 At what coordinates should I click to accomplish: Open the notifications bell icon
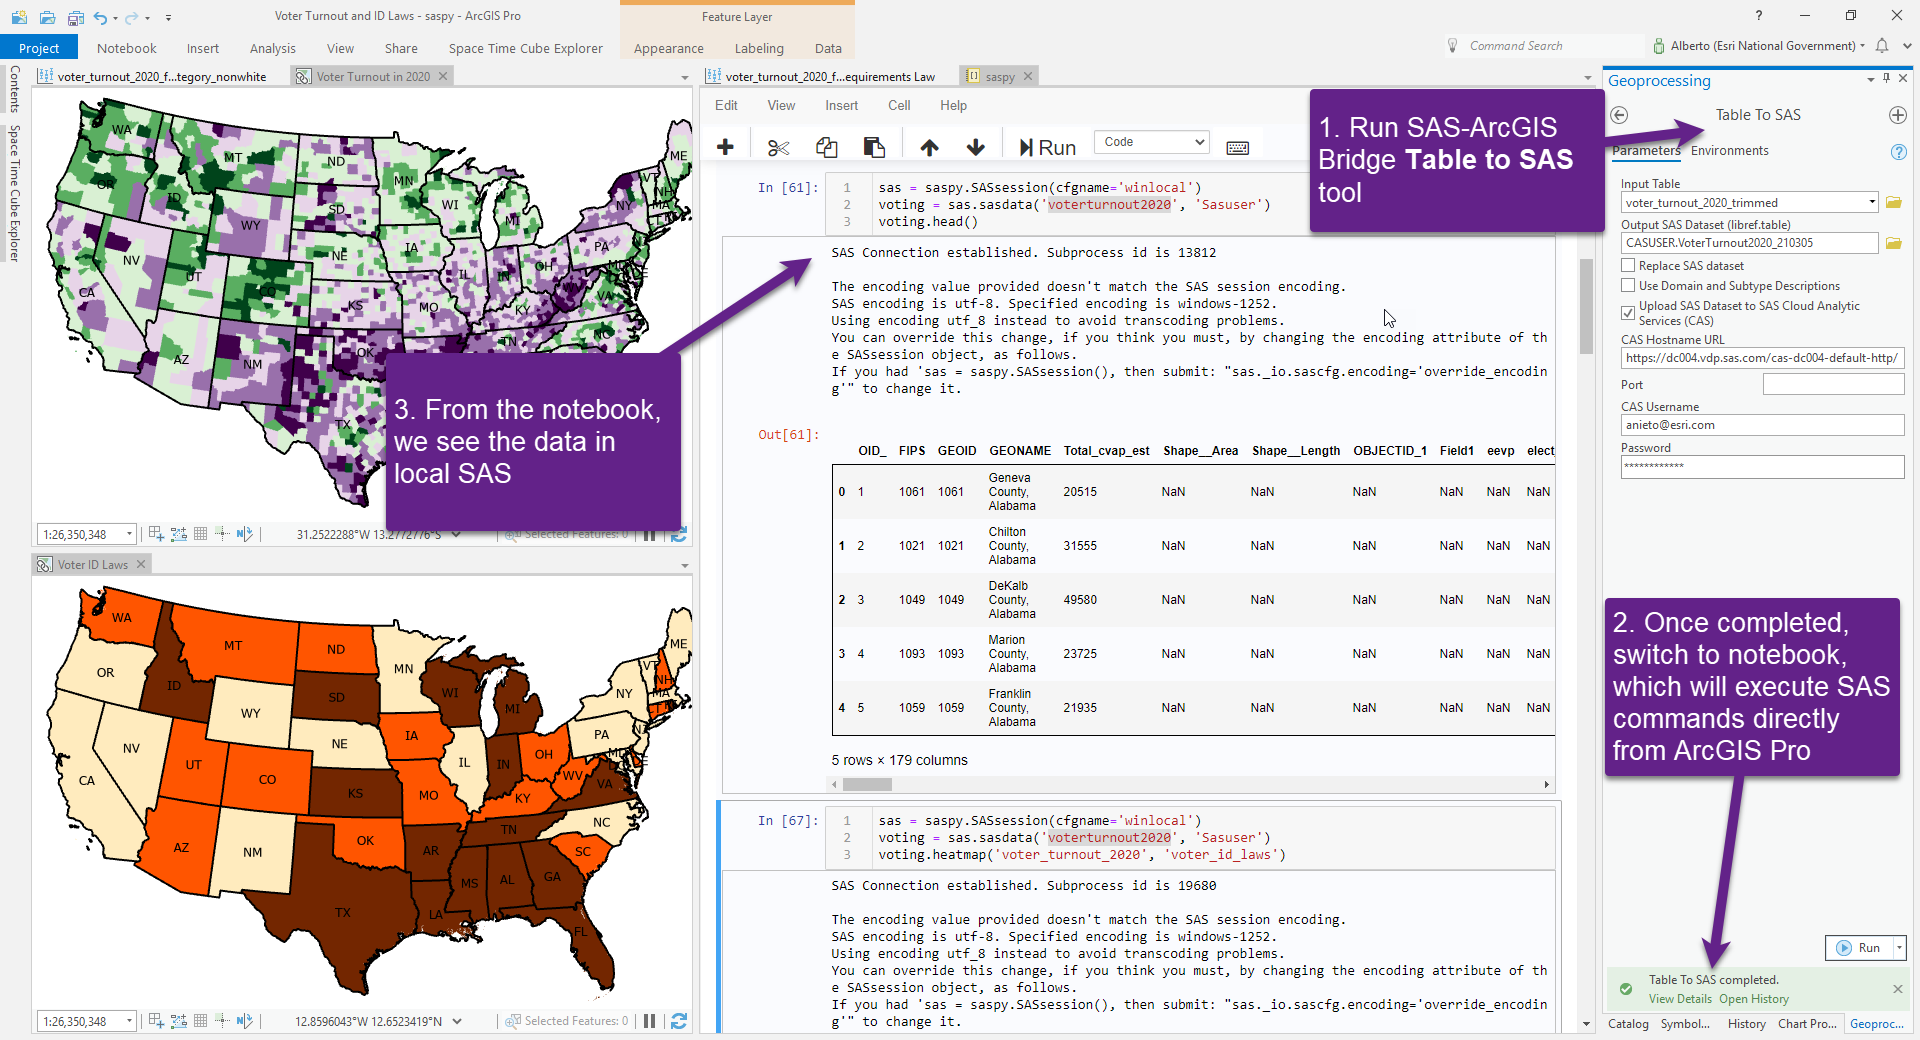[1882, 46]
